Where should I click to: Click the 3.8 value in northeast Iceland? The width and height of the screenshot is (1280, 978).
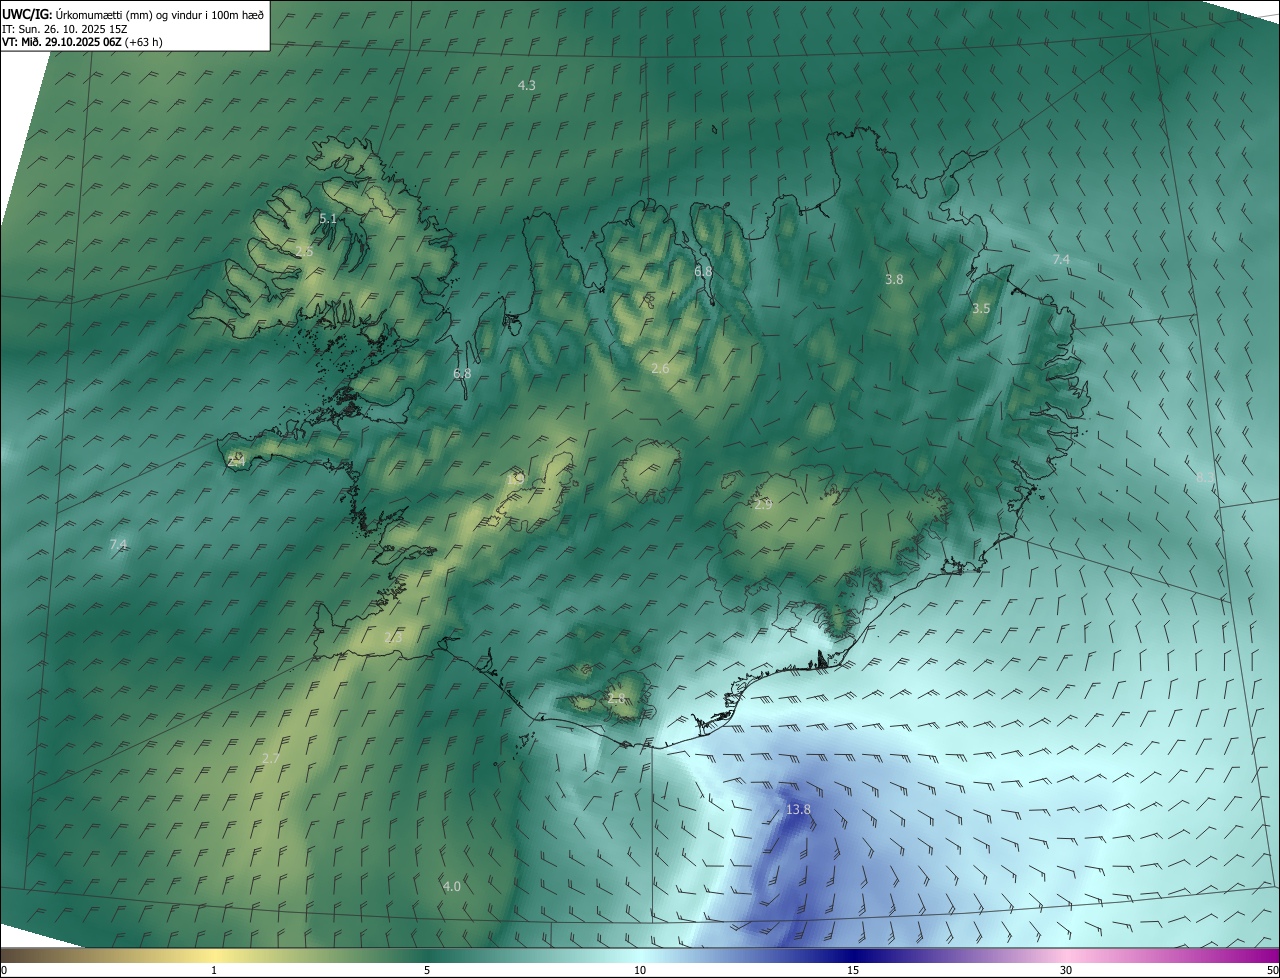(x=894, y=280)
